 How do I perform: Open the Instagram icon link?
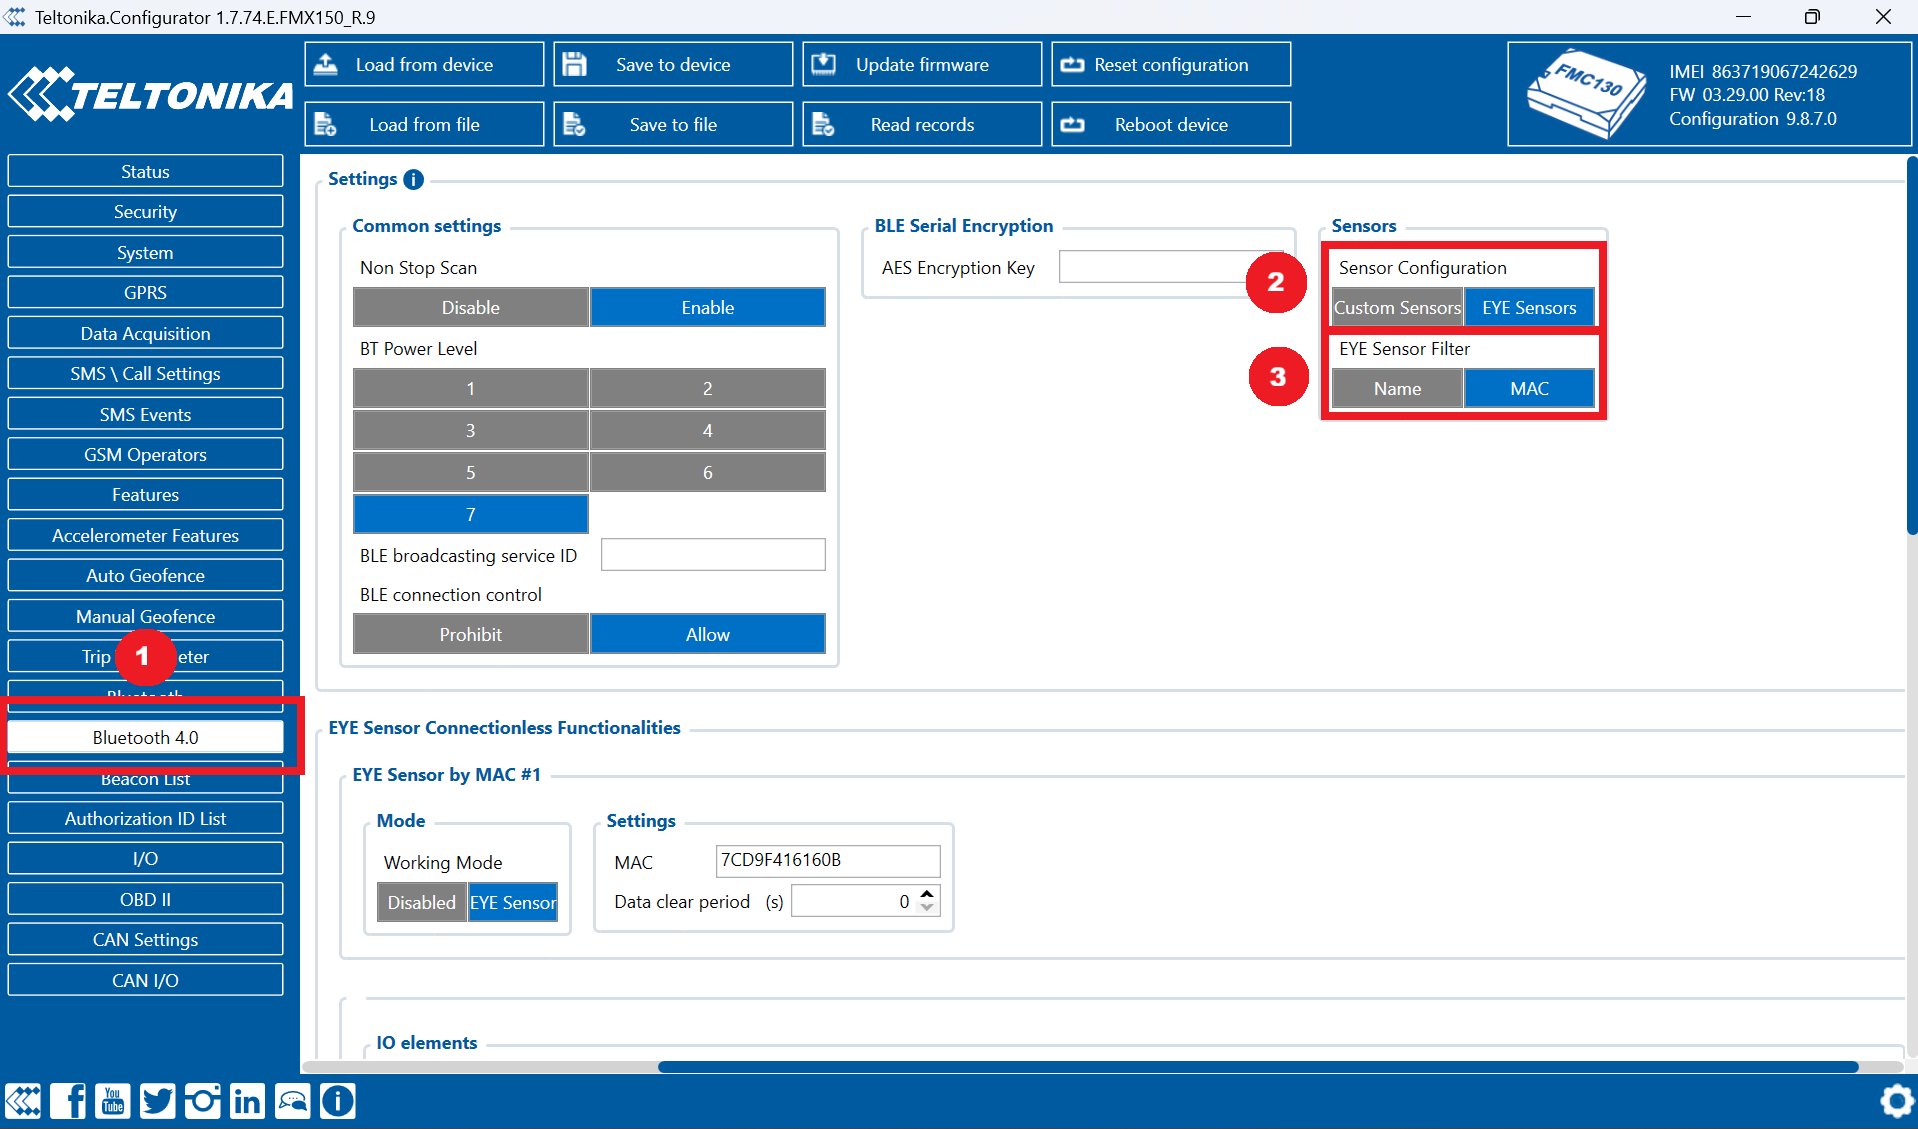[202, 1101]
